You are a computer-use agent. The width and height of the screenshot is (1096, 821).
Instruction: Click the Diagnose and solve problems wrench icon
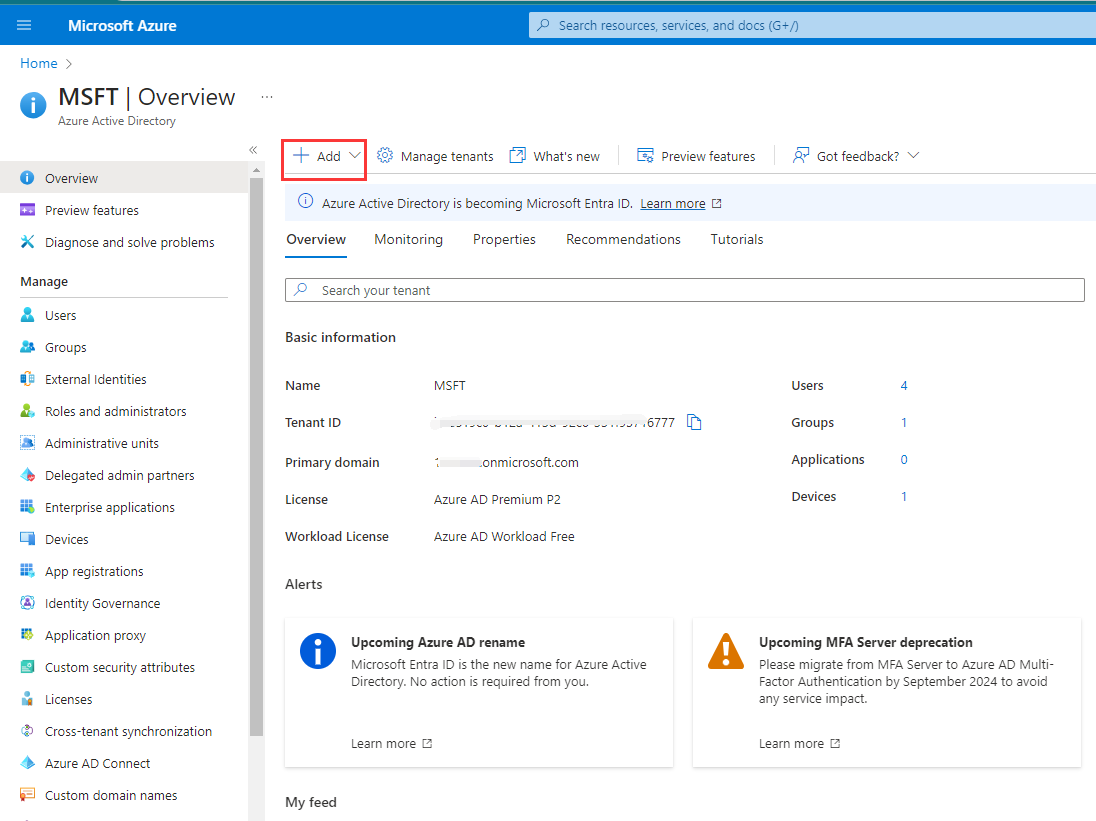point(27,242)
